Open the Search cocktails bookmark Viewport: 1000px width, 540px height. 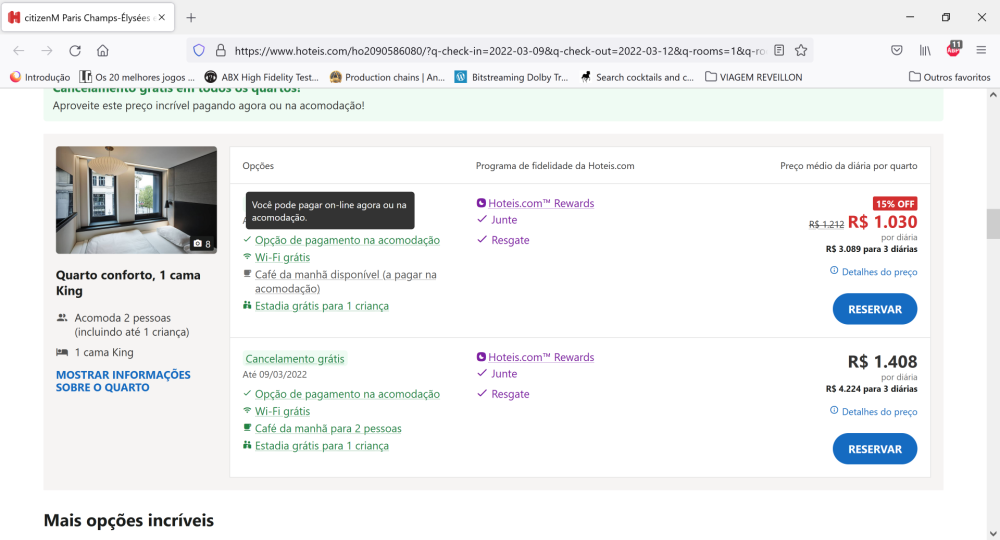(x=636, y=77)
